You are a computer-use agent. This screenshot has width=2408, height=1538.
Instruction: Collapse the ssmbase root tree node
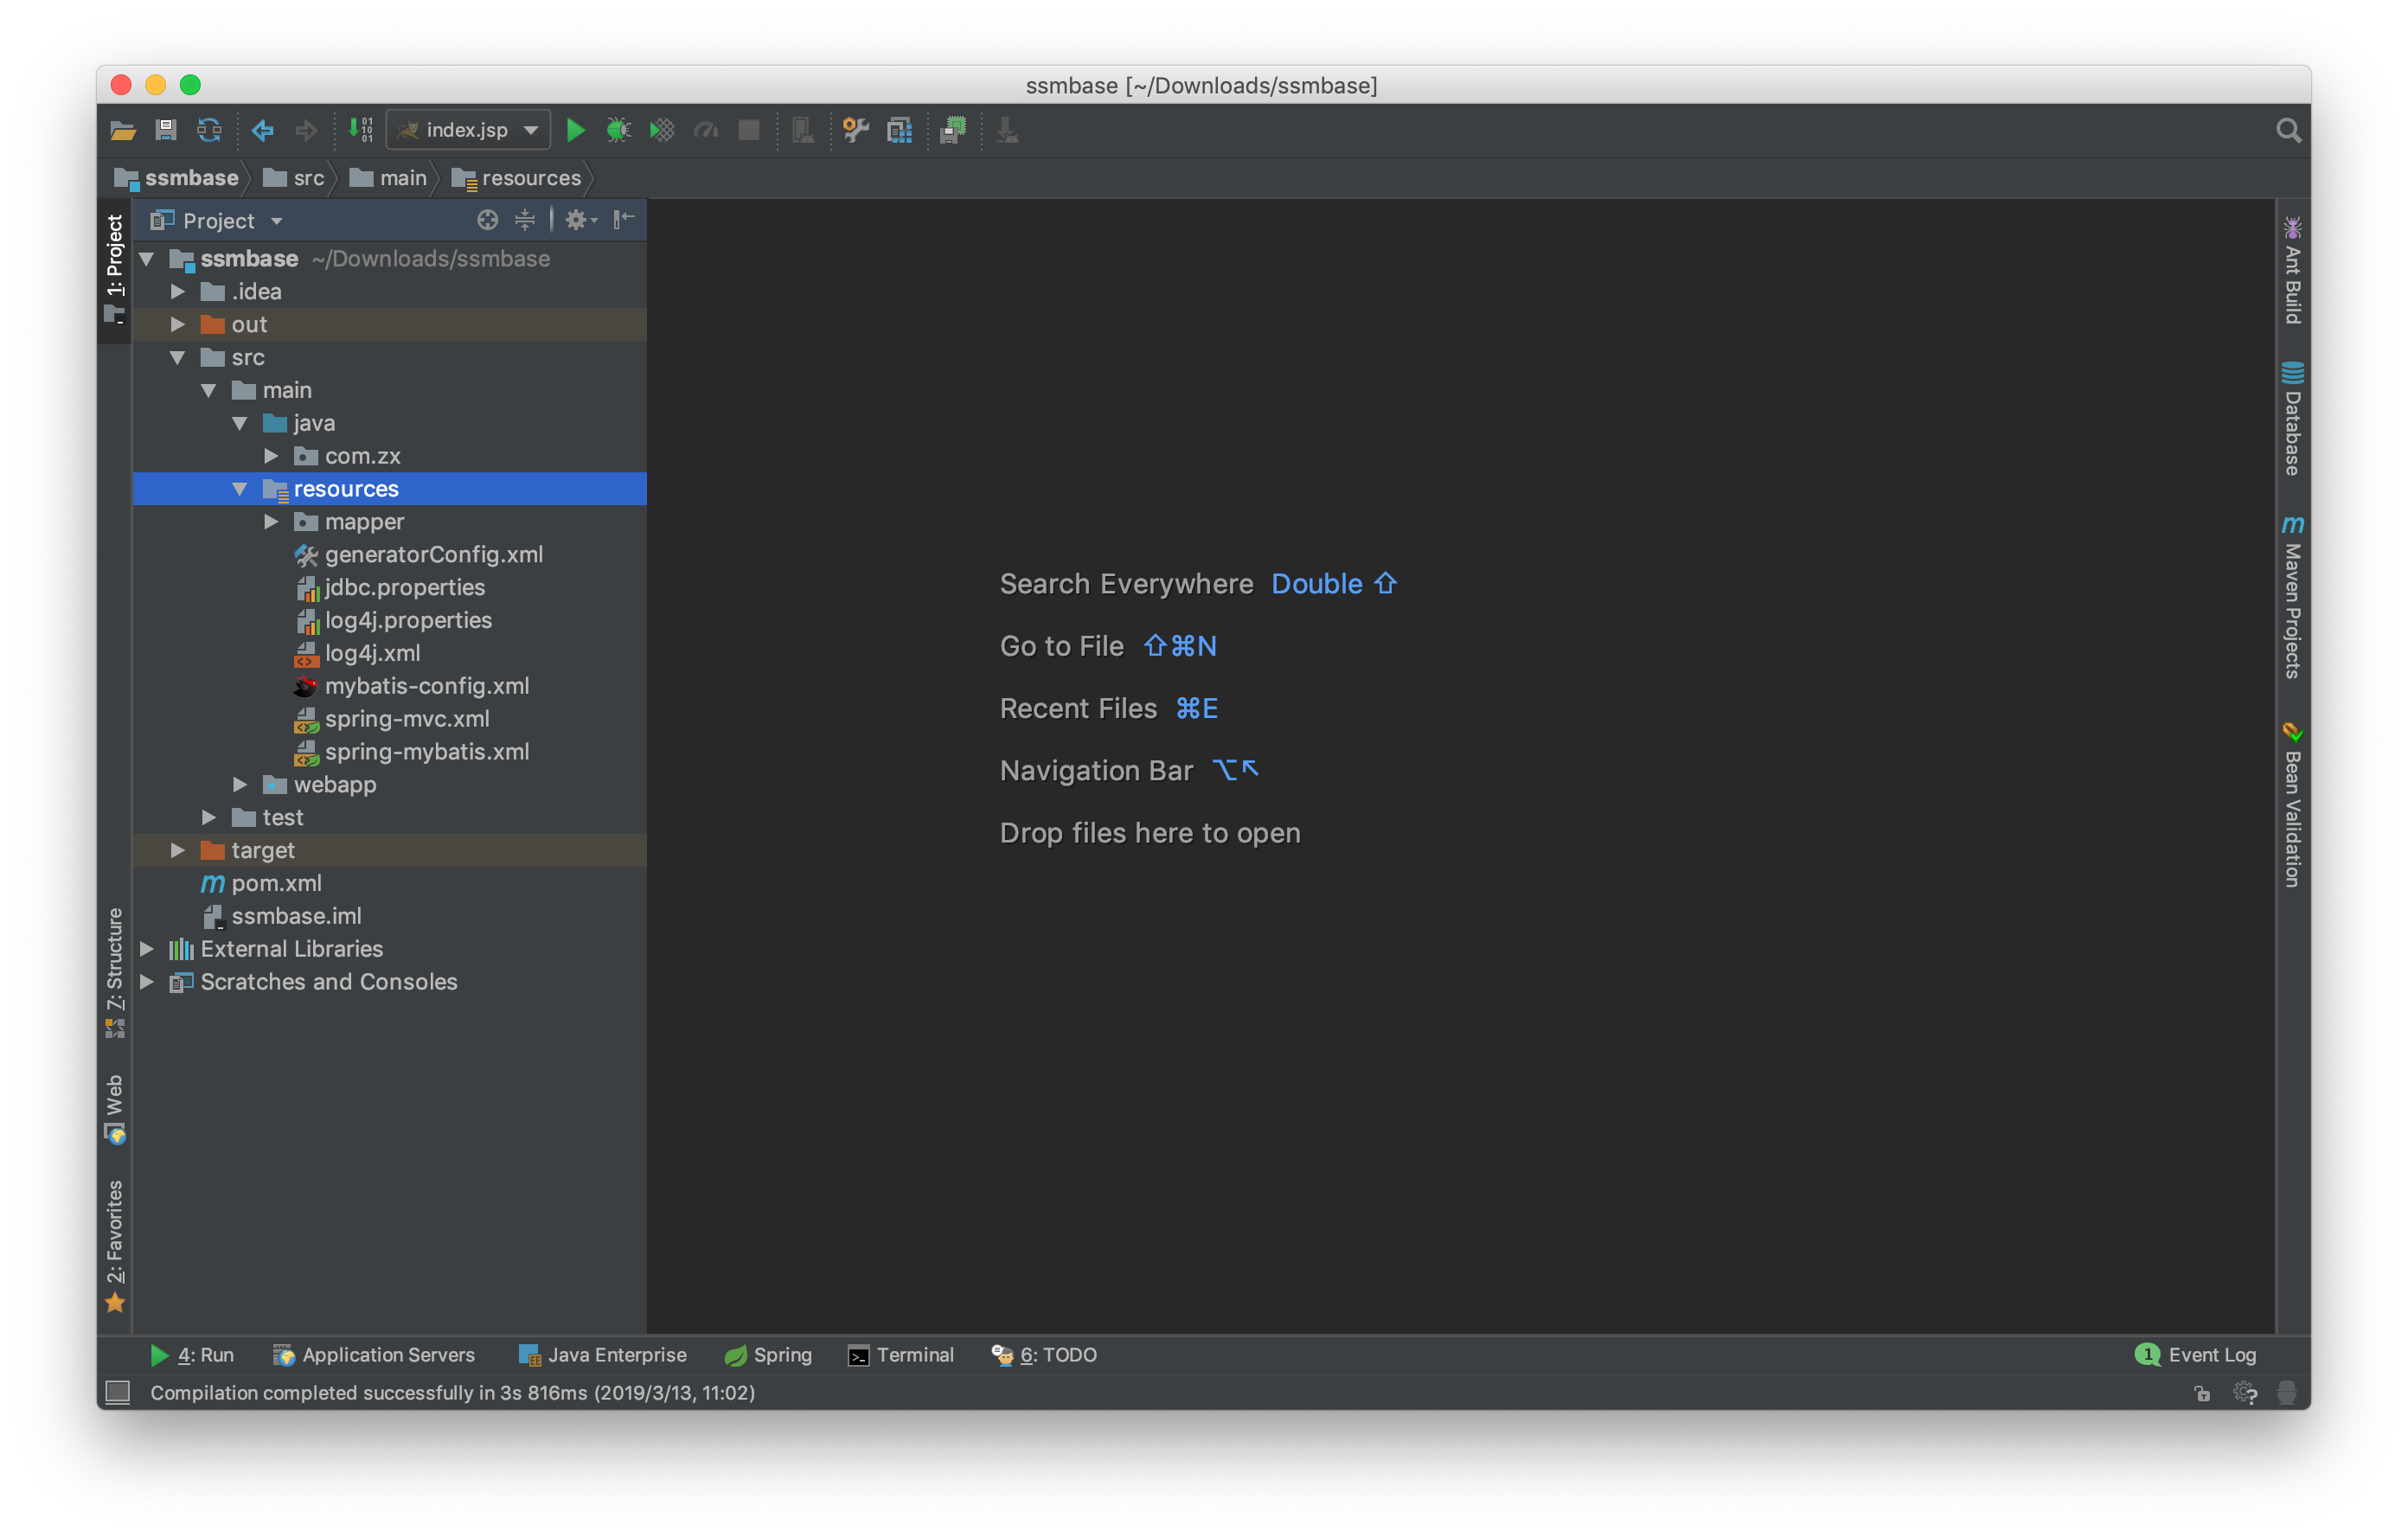tap(147, 259)
